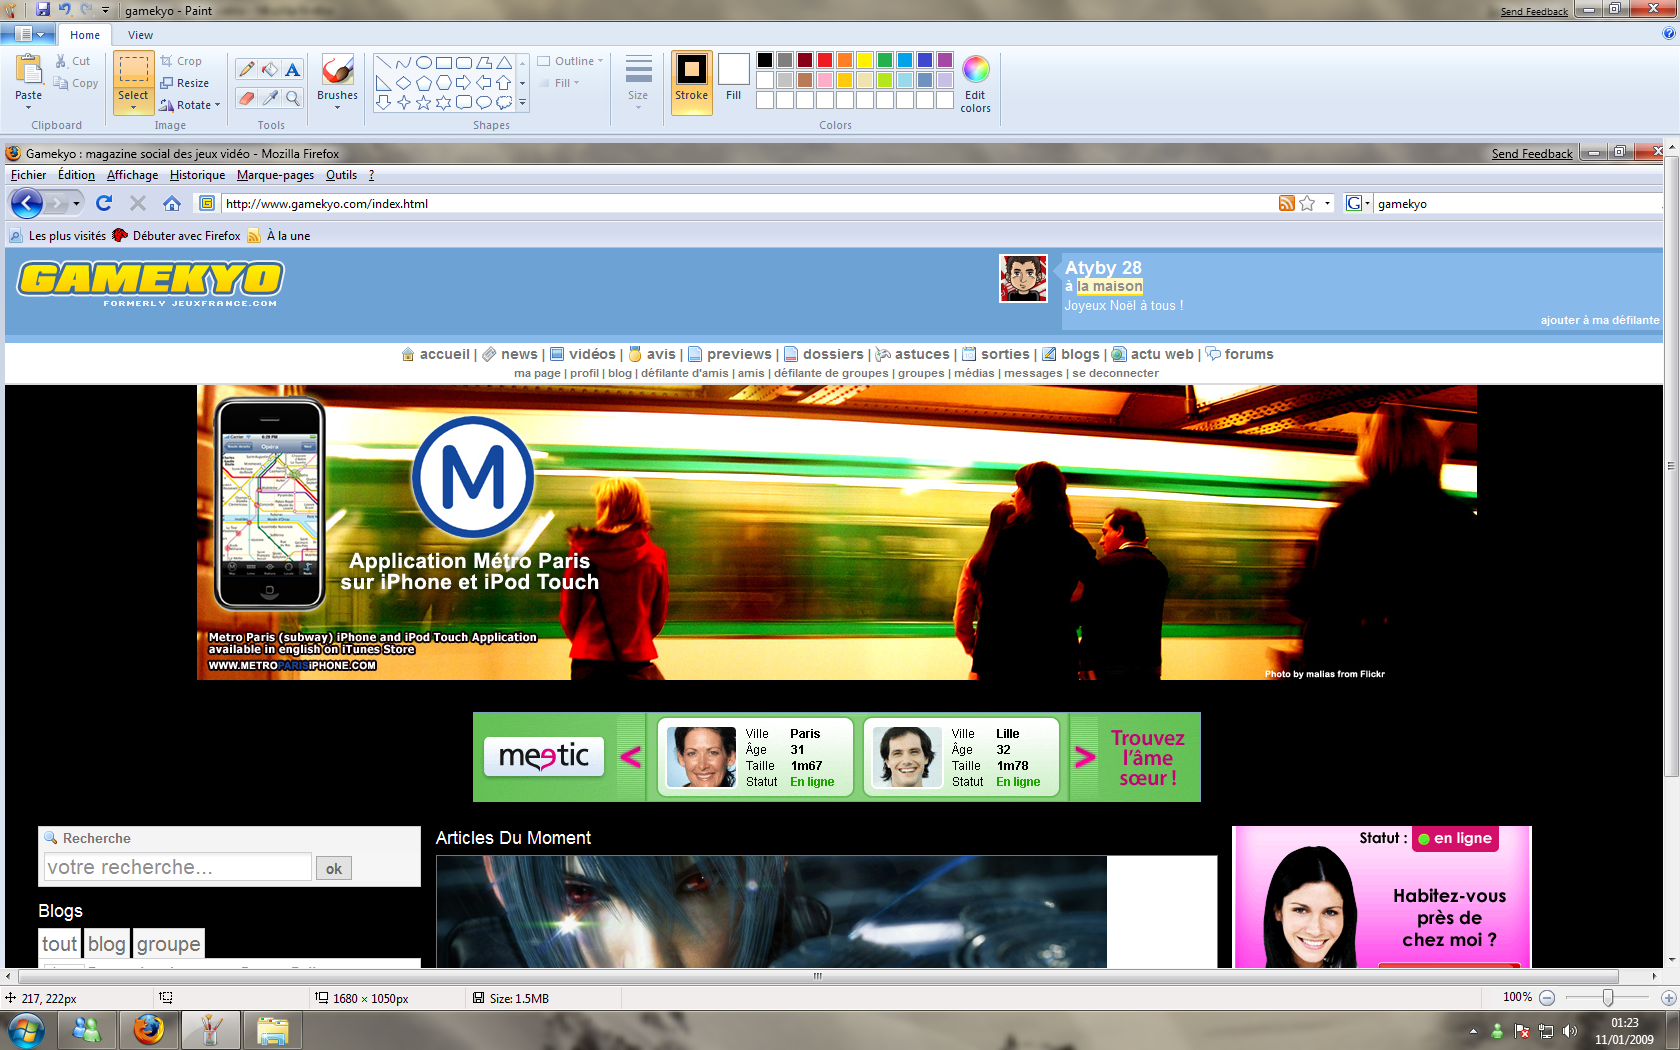Choose the Right arrow shape
The width and height of the screenshot is (1680, 1050).
tap(463, 82)
